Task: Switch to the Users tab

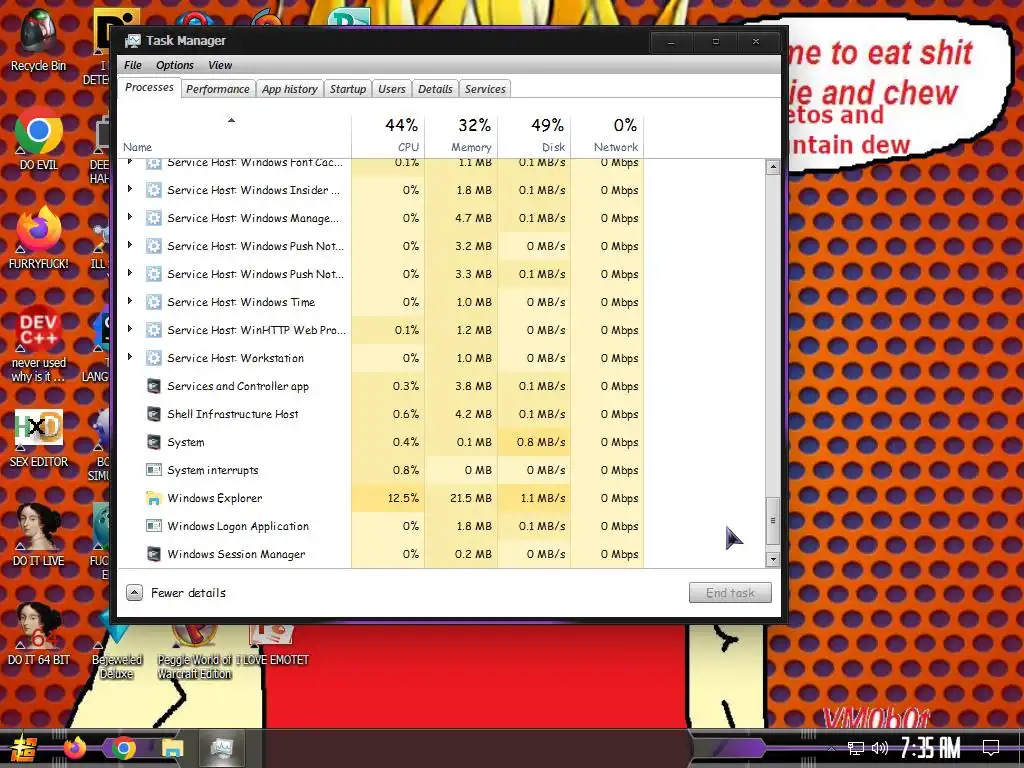Action: click(x=392, y=89)
